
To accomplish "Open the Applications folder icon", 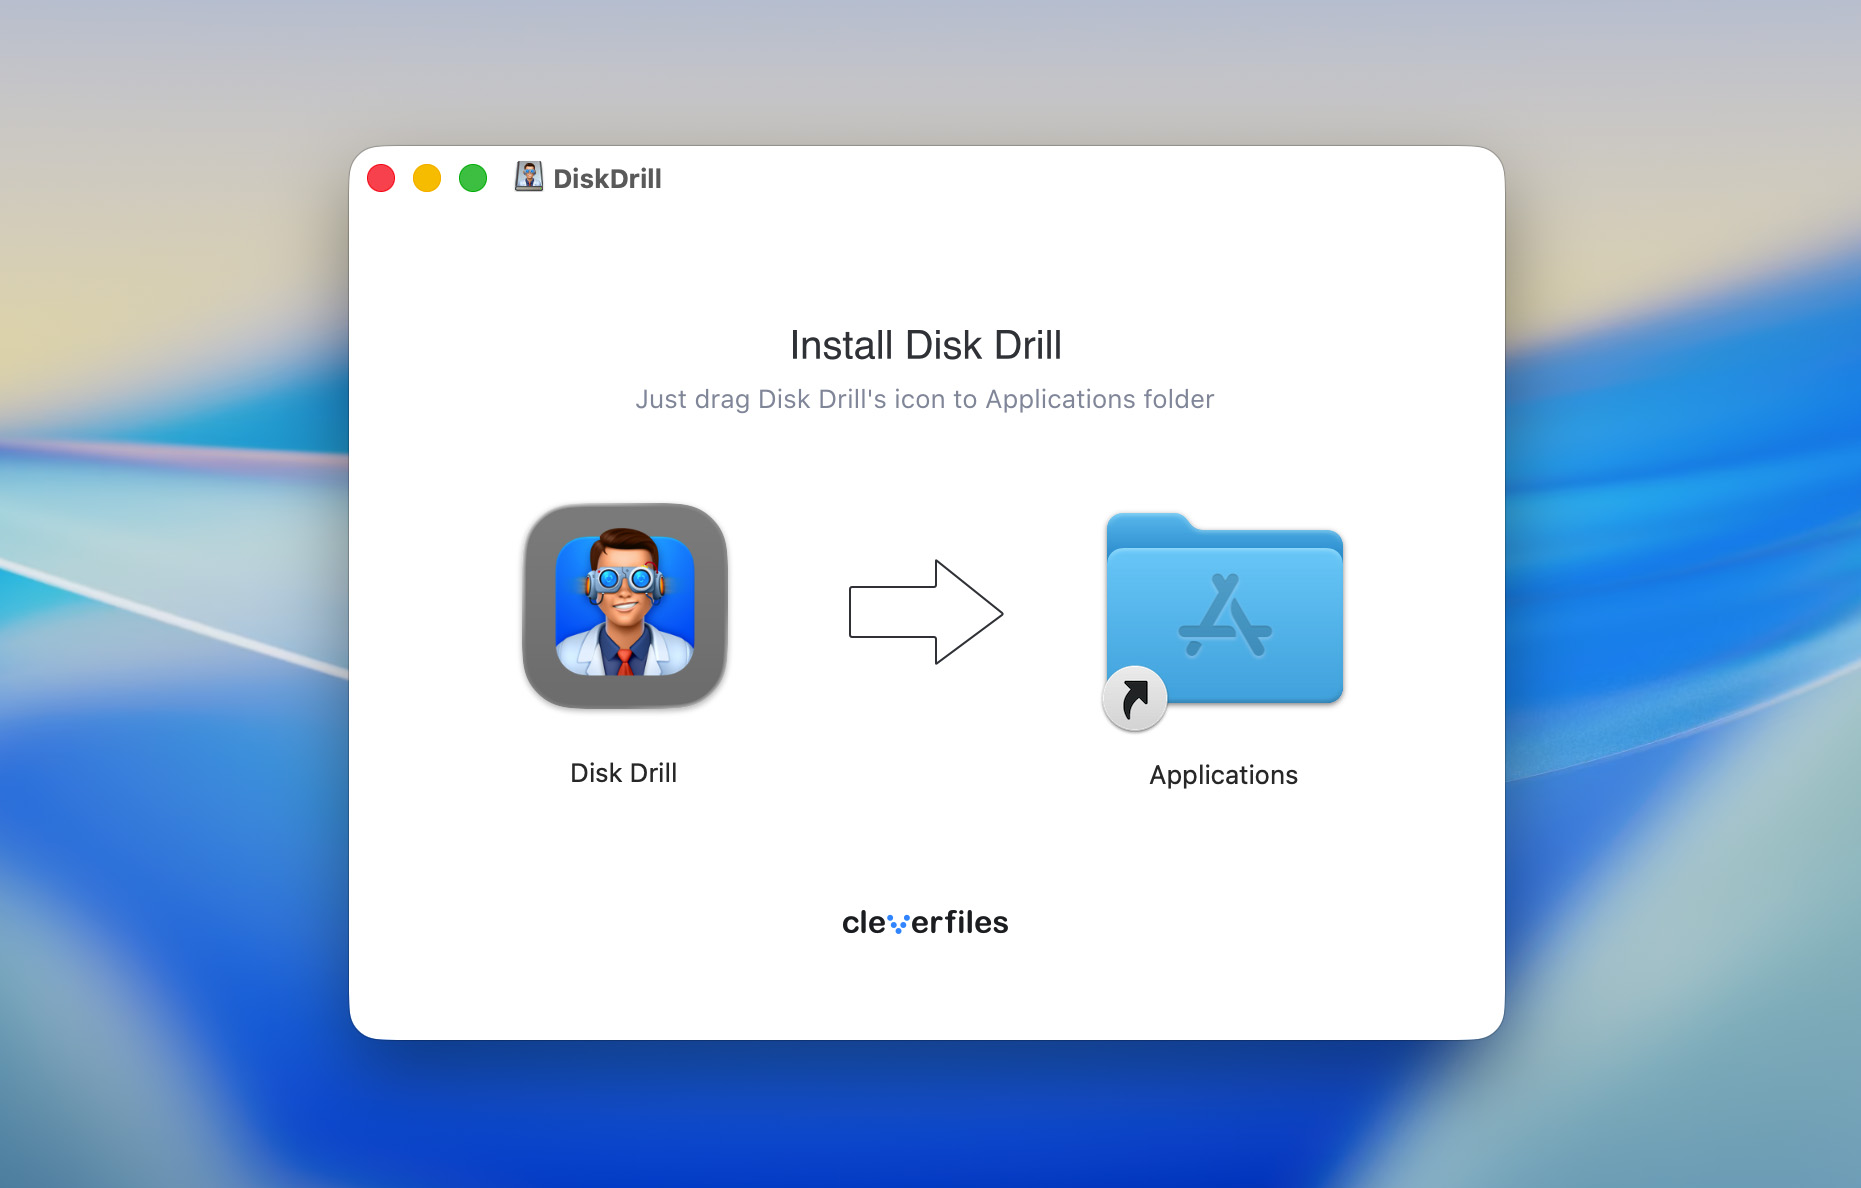I will 1224,617.
